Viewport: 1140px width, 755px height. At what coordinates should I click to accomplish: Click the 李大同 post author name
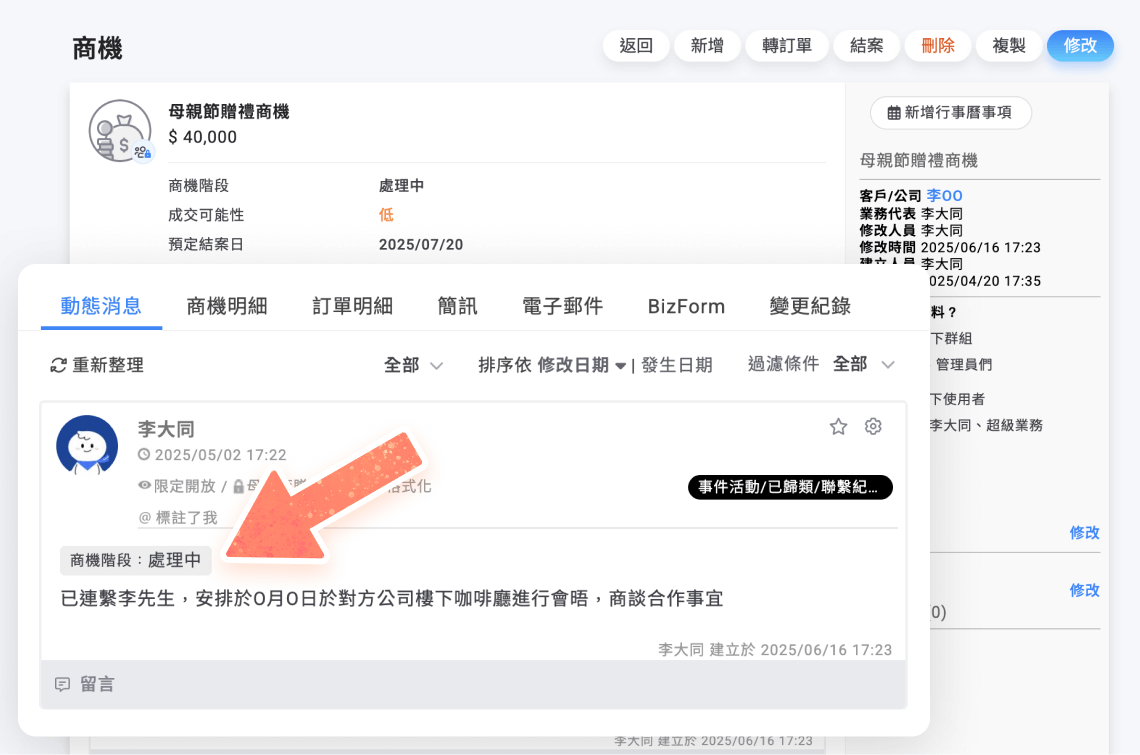click(x=166, y=429)
